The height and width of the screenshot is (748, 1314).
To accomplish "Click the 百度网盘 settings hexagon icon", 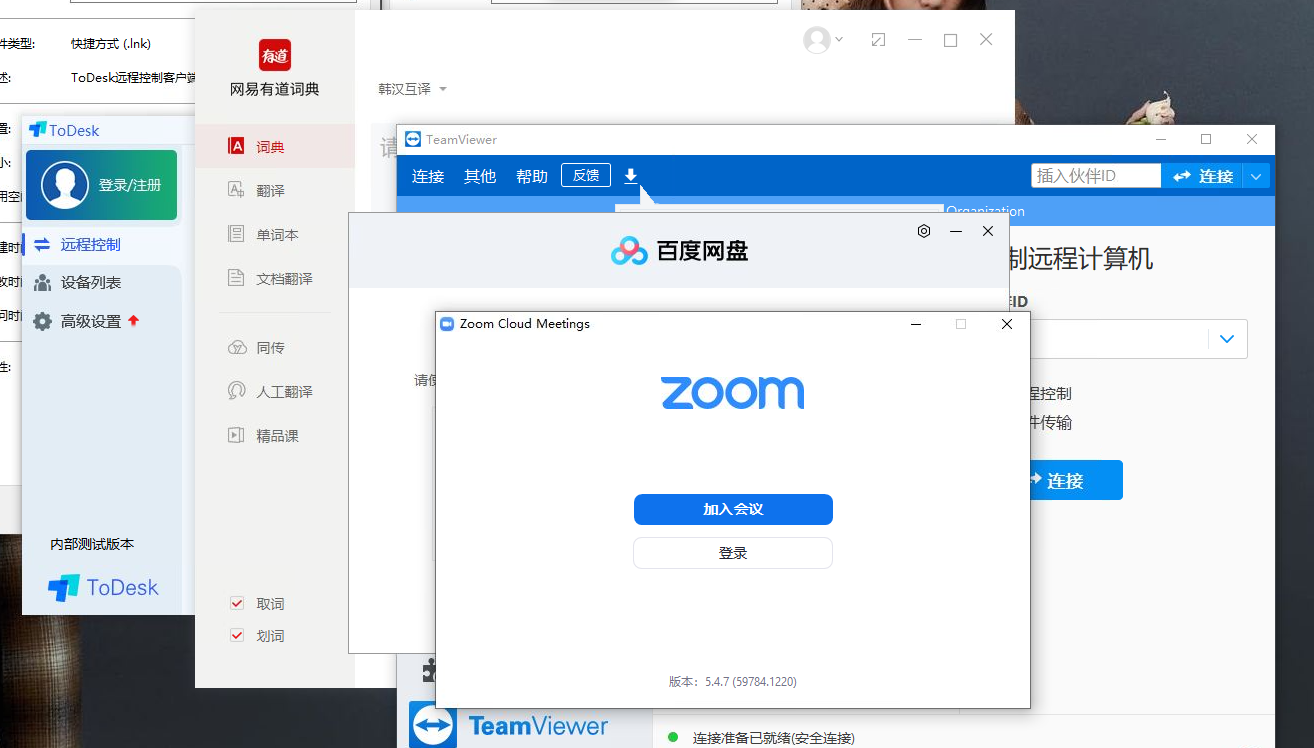I will (924, 231).
